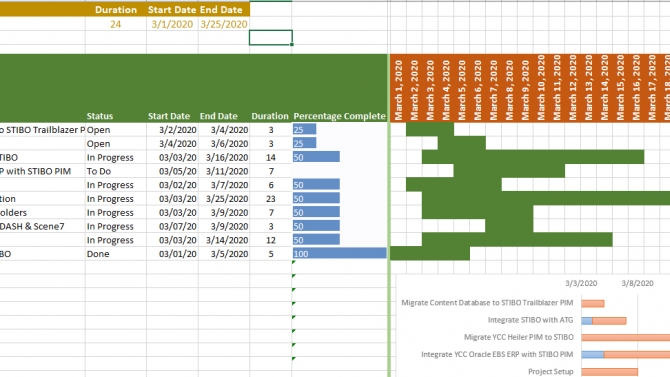
Task: Select the duration value 23
Action: (x=270, y=199)
